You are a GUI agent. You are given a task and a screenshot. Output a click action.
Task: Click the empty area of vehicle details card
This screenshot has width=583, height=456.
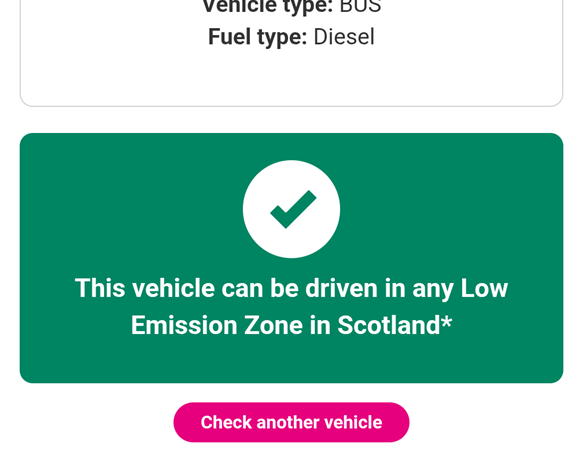[x=292, y=78]
